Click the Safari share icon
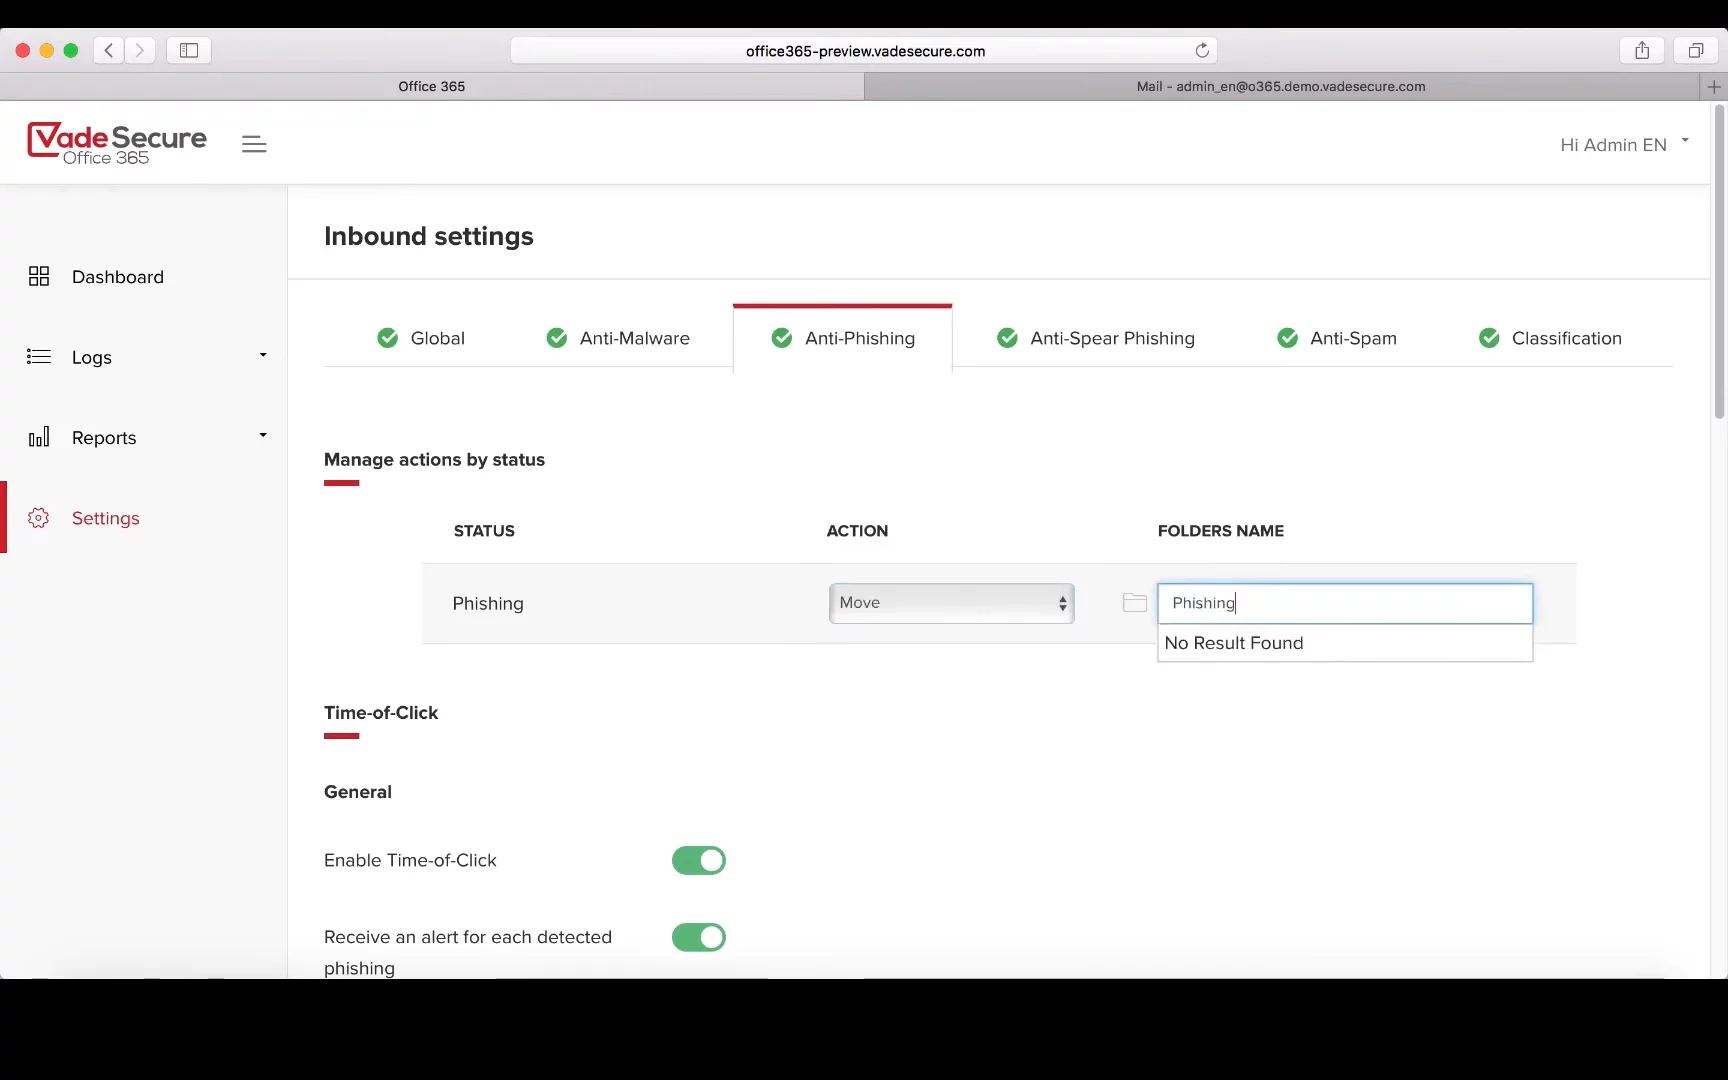The image size is (1728, 1080). 1641,51
